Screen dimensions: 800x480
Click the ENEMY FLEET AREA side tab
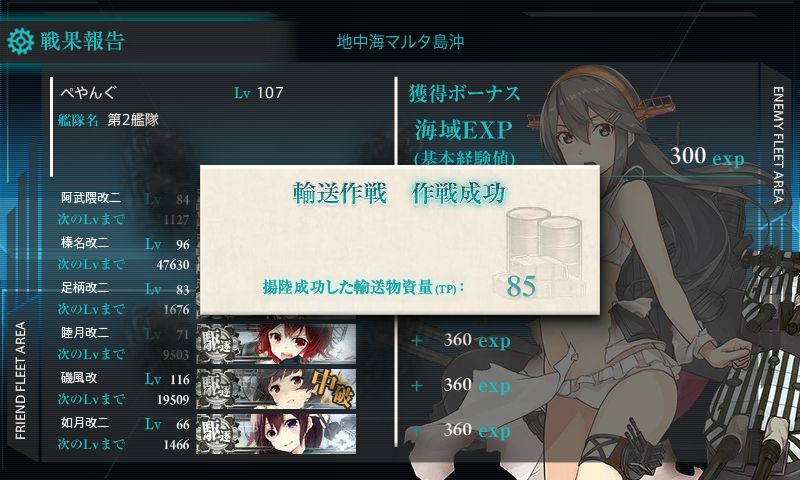(x=778, y=145)
